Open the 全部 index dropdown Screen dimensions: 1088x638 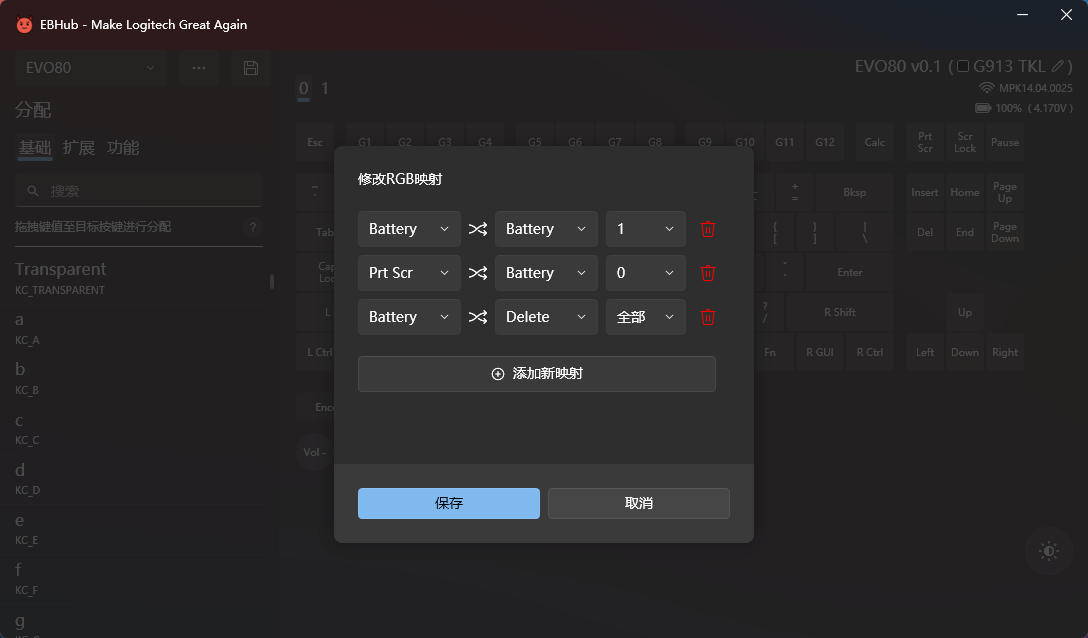pos(645,317)
